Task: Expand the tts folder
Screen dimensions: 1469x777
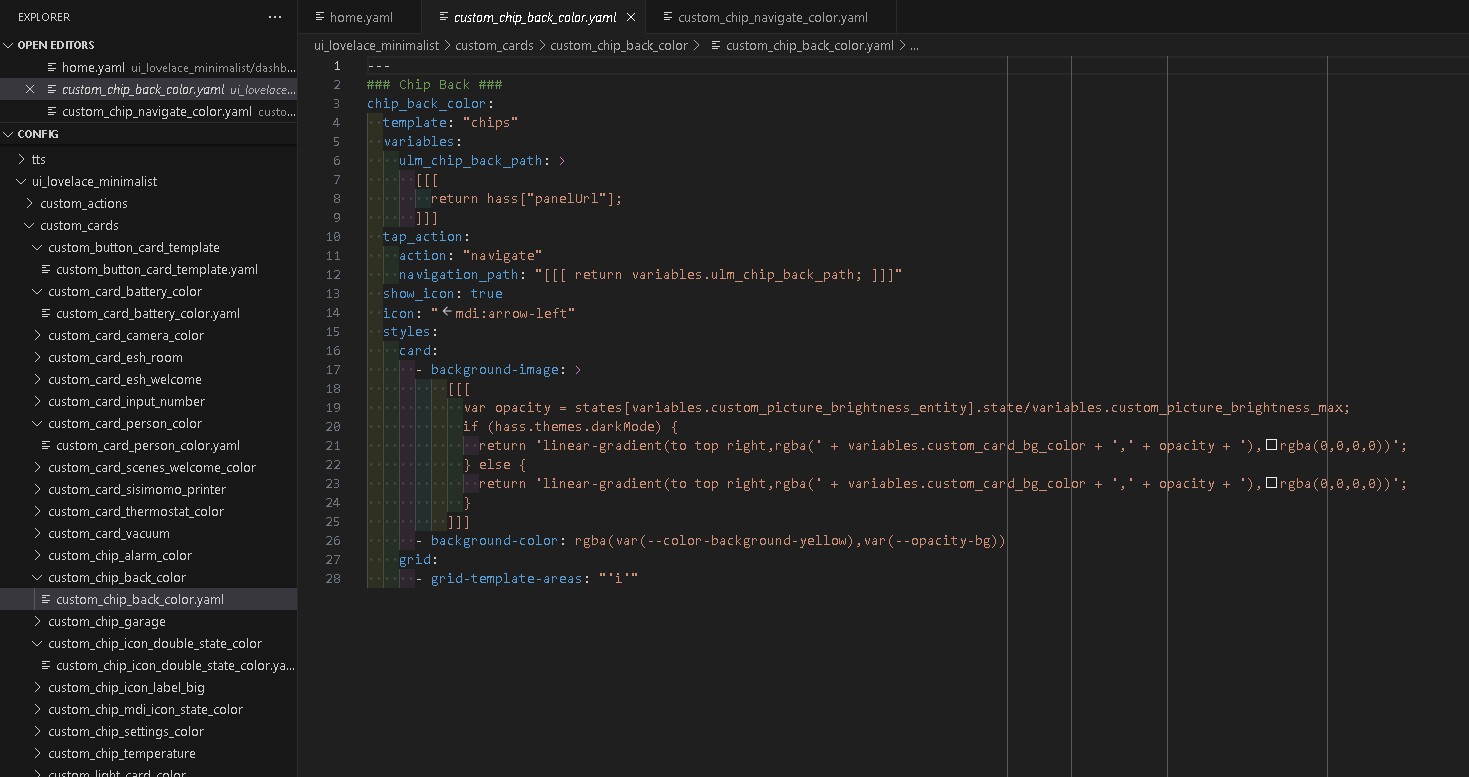Action: [x=22, y=159]
